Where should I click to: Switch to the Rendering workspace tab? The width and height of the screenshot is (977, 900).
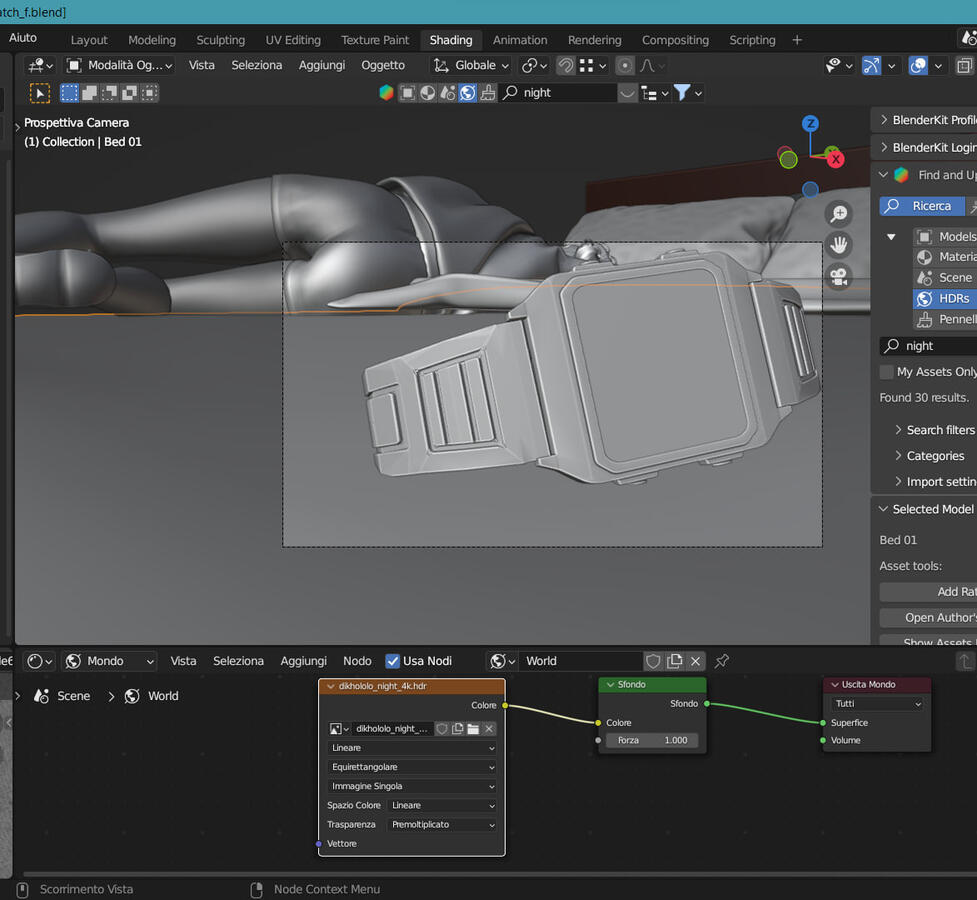594,40
